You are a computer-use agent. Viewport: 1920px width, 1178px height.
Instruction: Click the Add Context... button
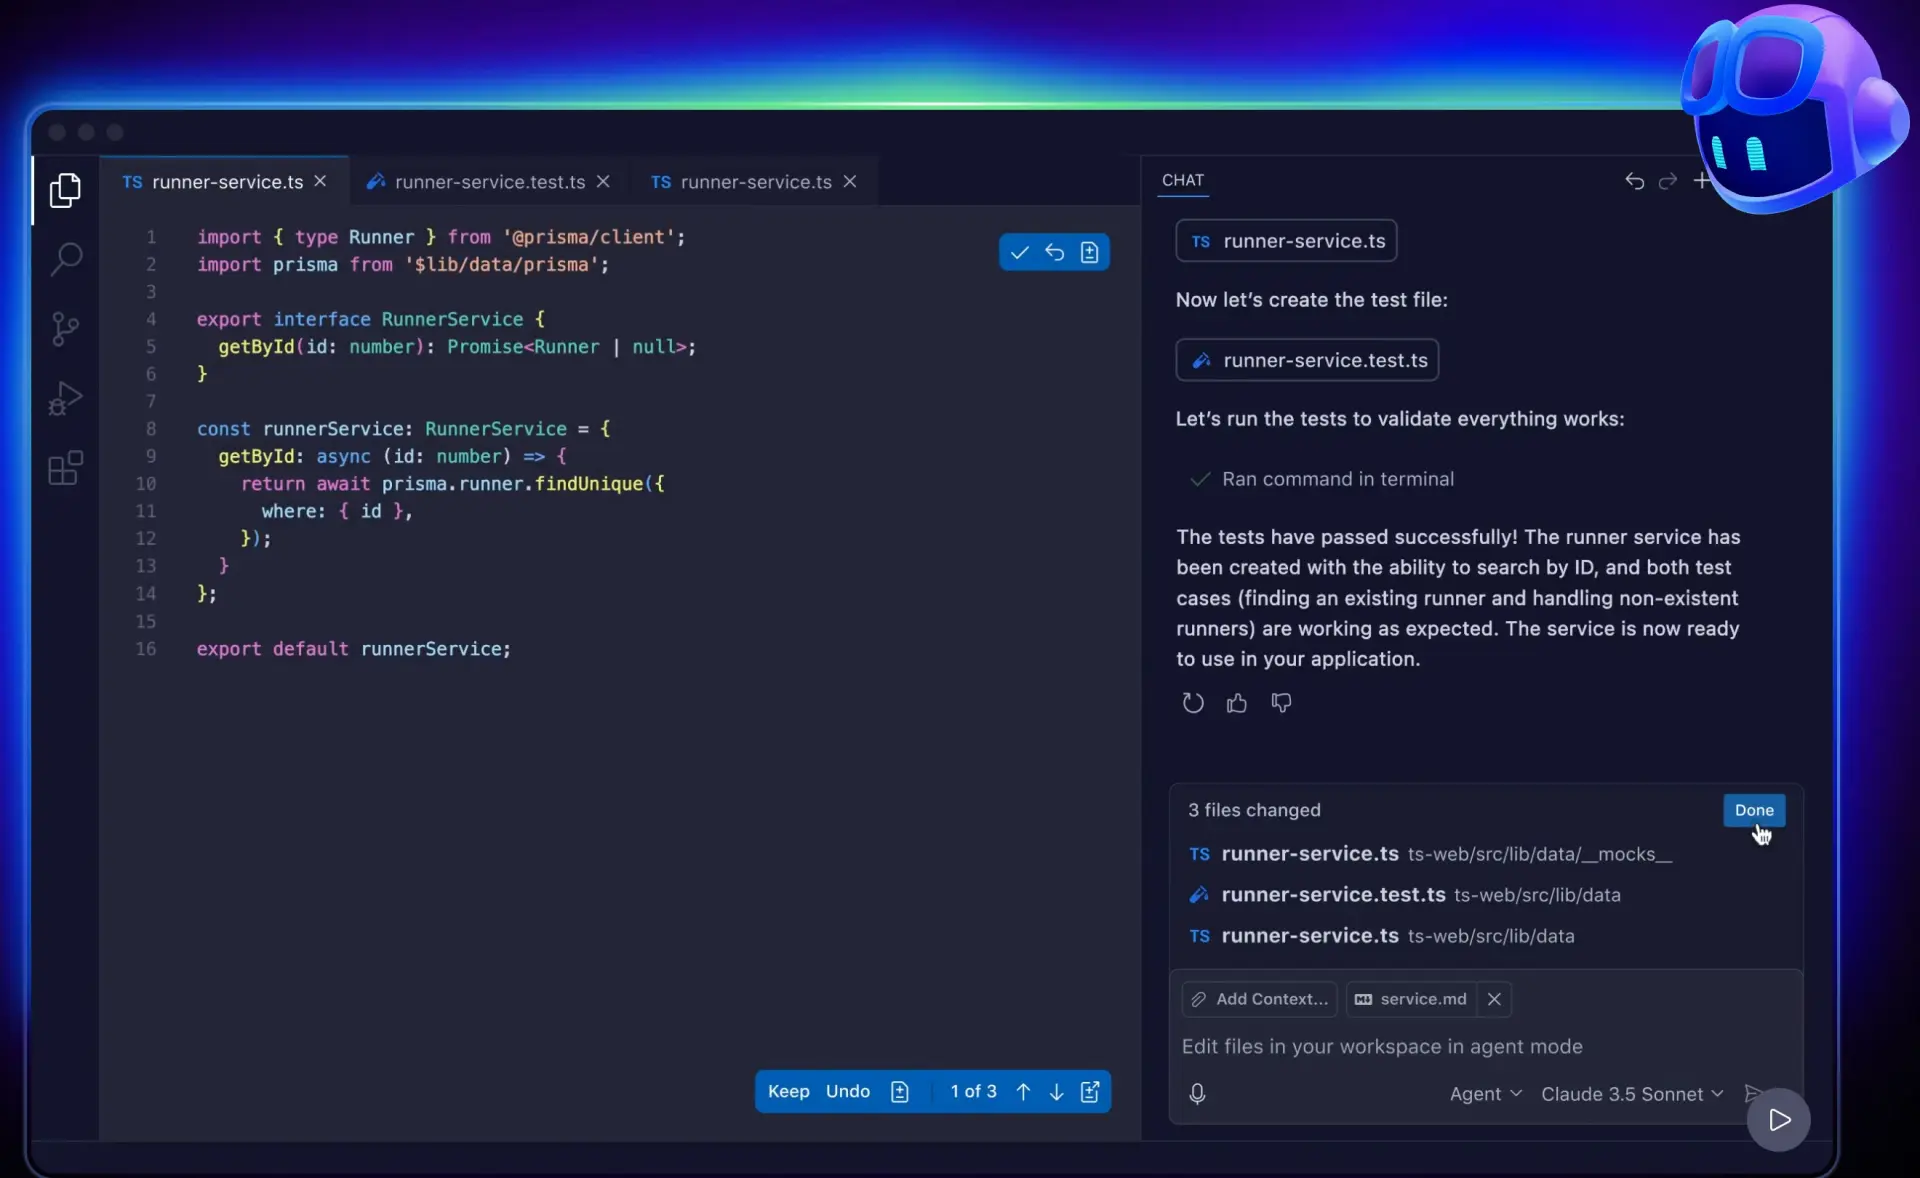click(x=1259, y=999)
